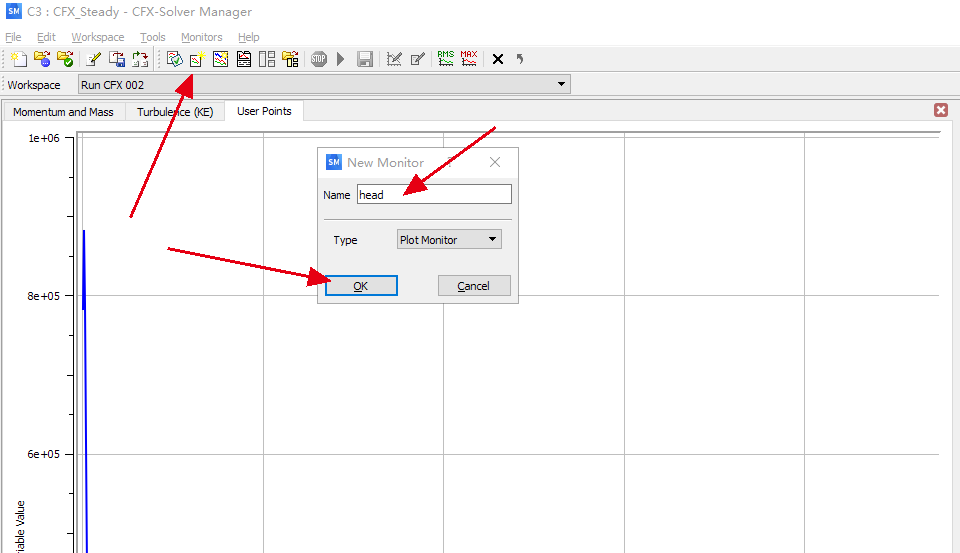The width and height of the screenshot is (960, 553).
Task: Click the Name field containing 'head'
Action: tap(434, 195)
